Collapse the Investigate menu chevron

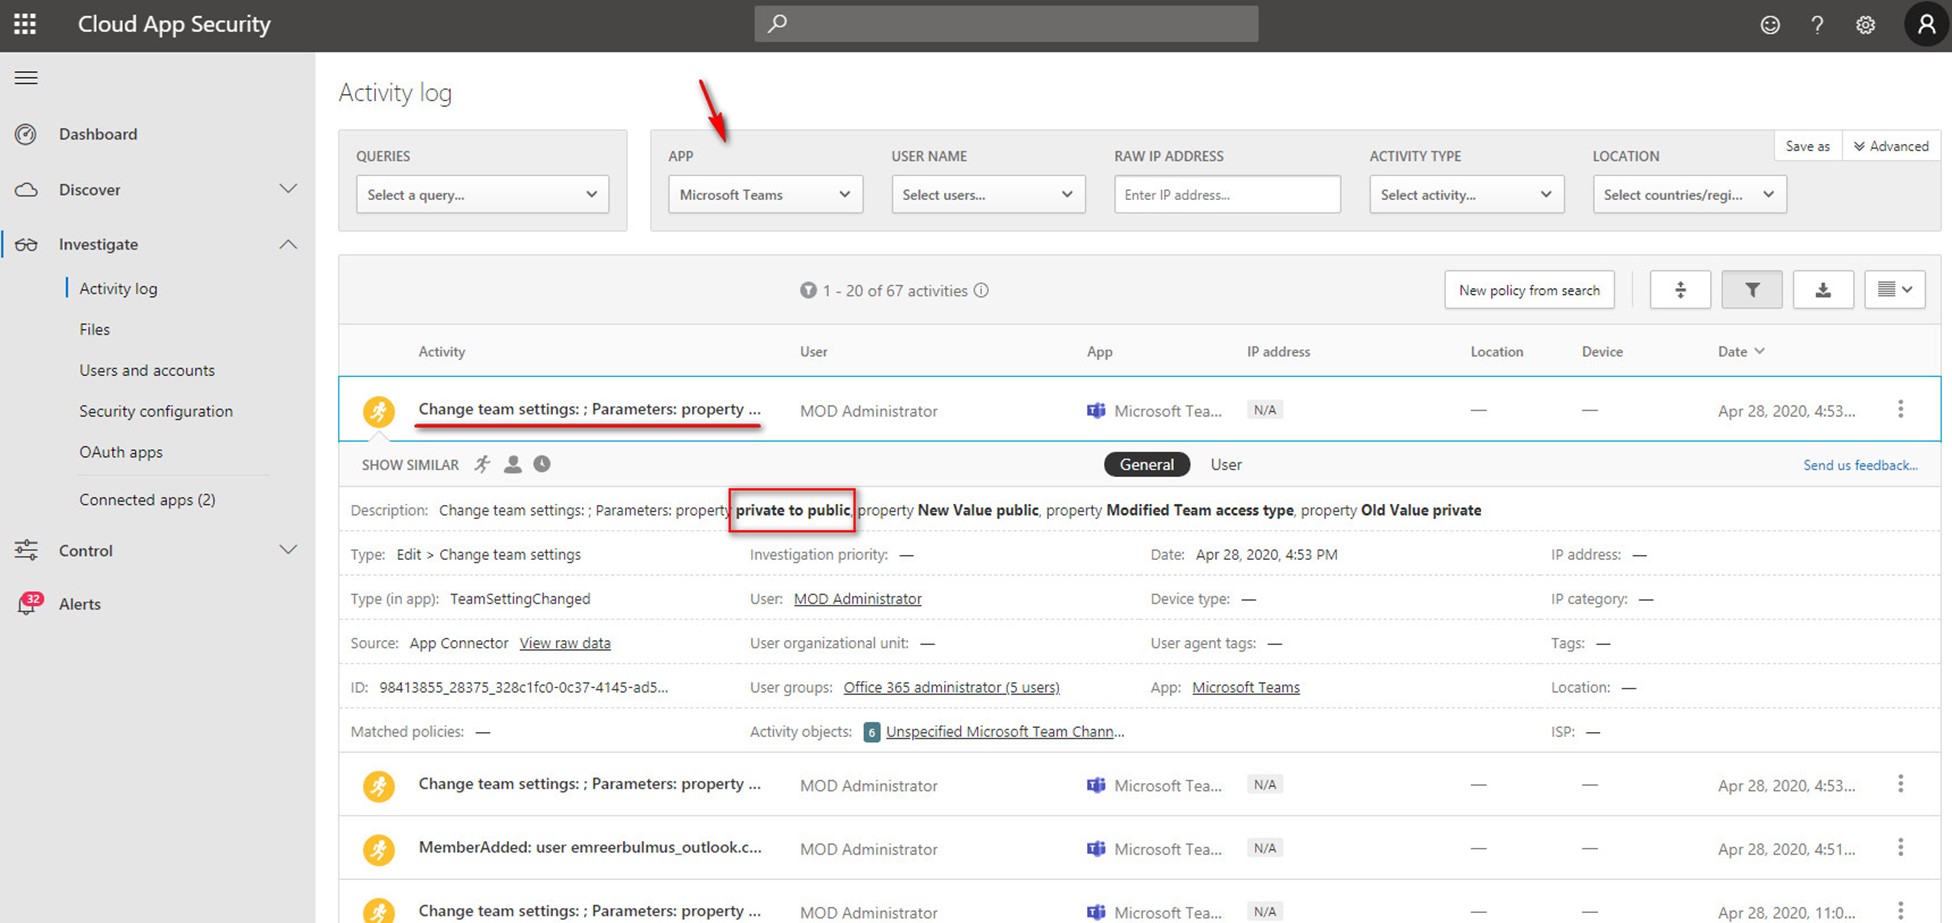(288, 244)
